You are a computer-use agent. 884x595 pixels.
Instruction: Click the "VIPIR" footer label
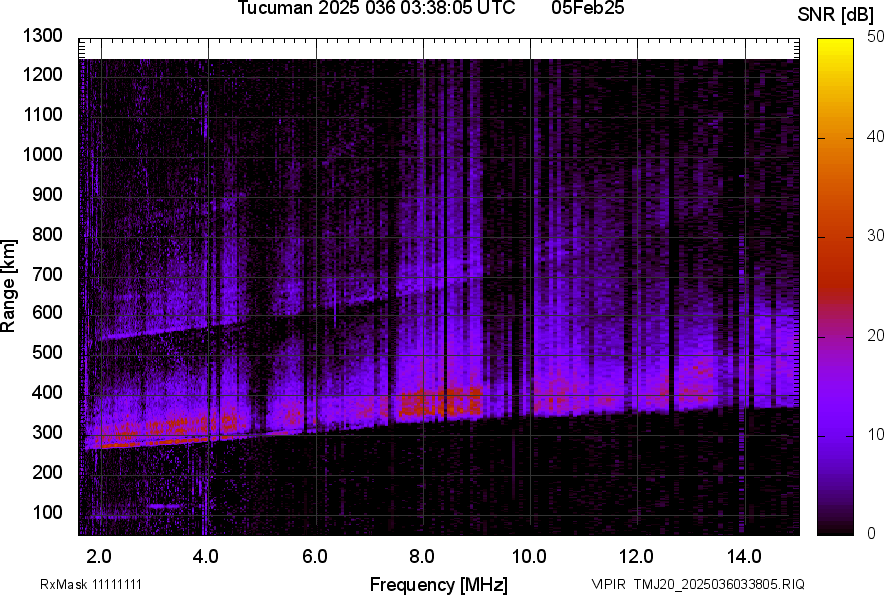(608, 584)
